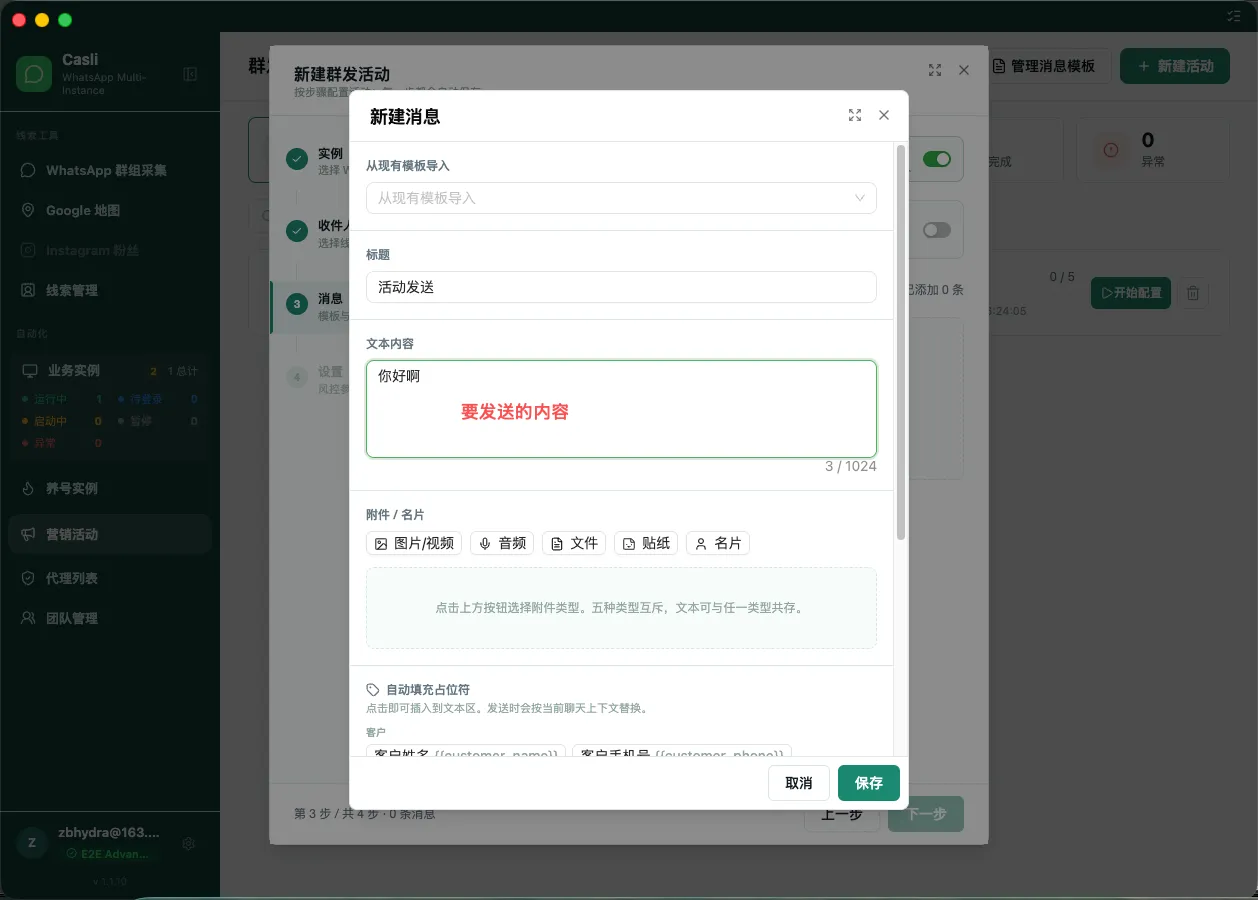Click the E2E Advan... plan badge
The height and width of the screenshot is (900, 1258).
click(x=108, y=854)
